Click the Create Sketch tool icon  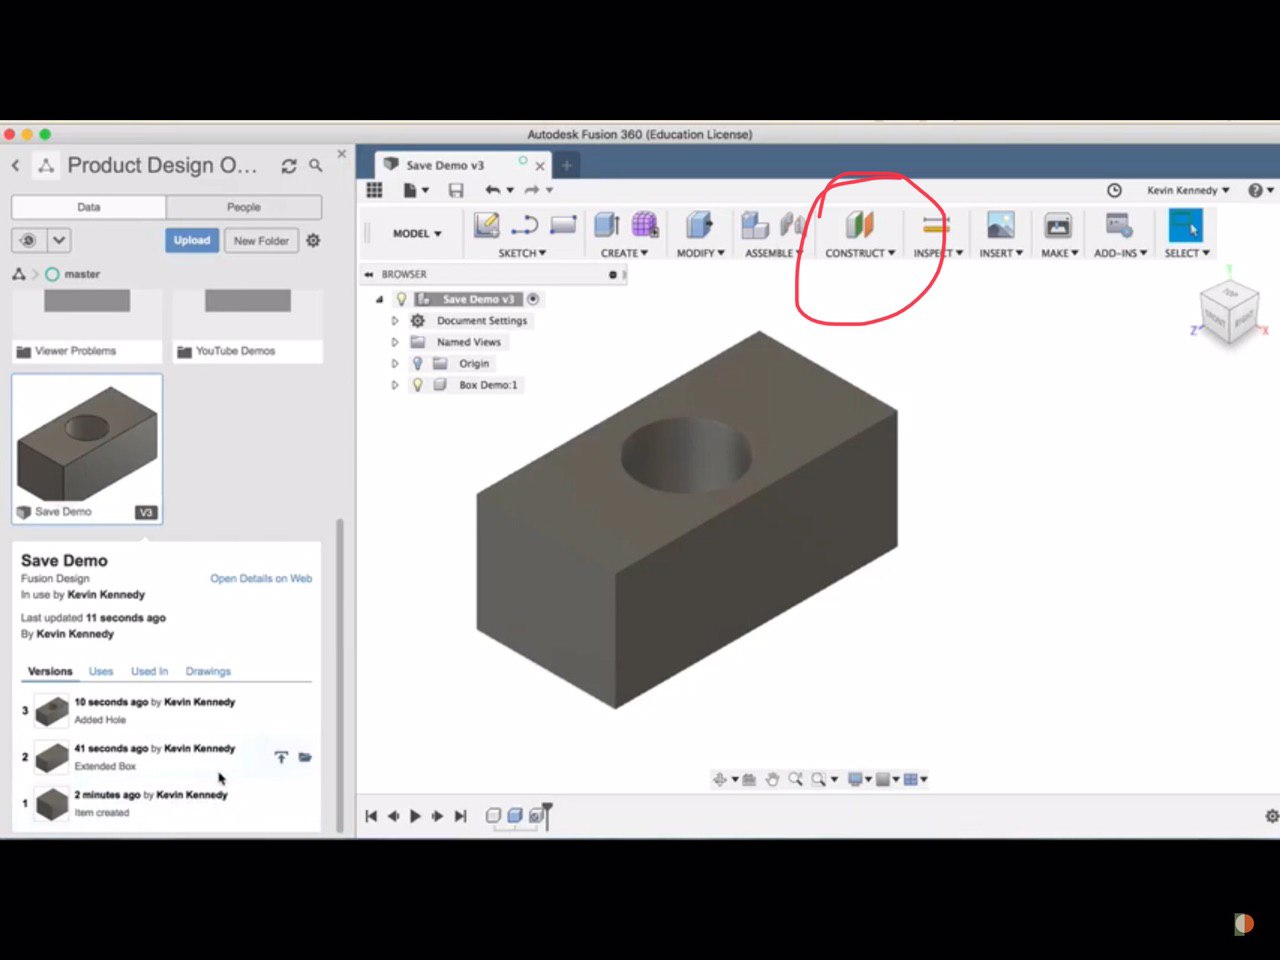click(487, 225)
